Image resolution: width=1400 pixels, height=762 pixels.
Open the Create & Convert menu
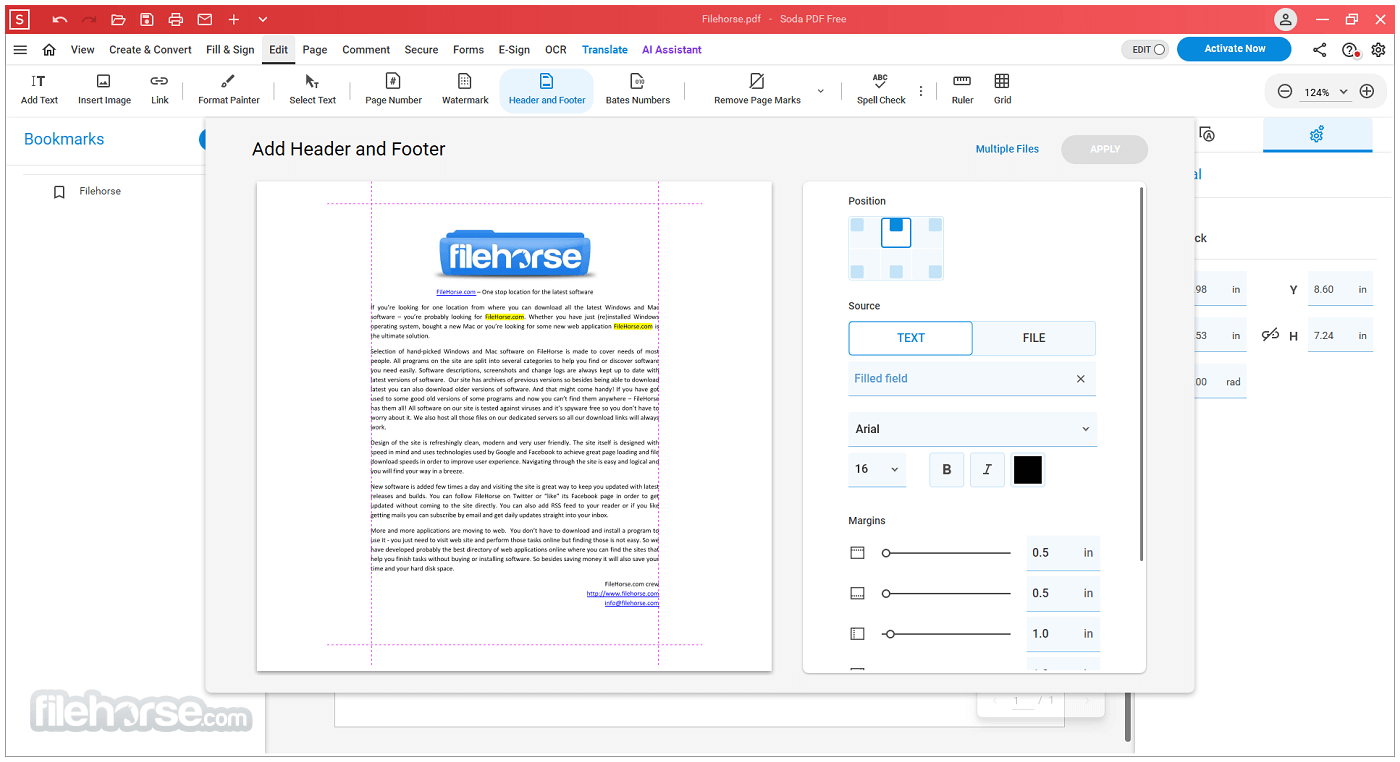point(150,50)
